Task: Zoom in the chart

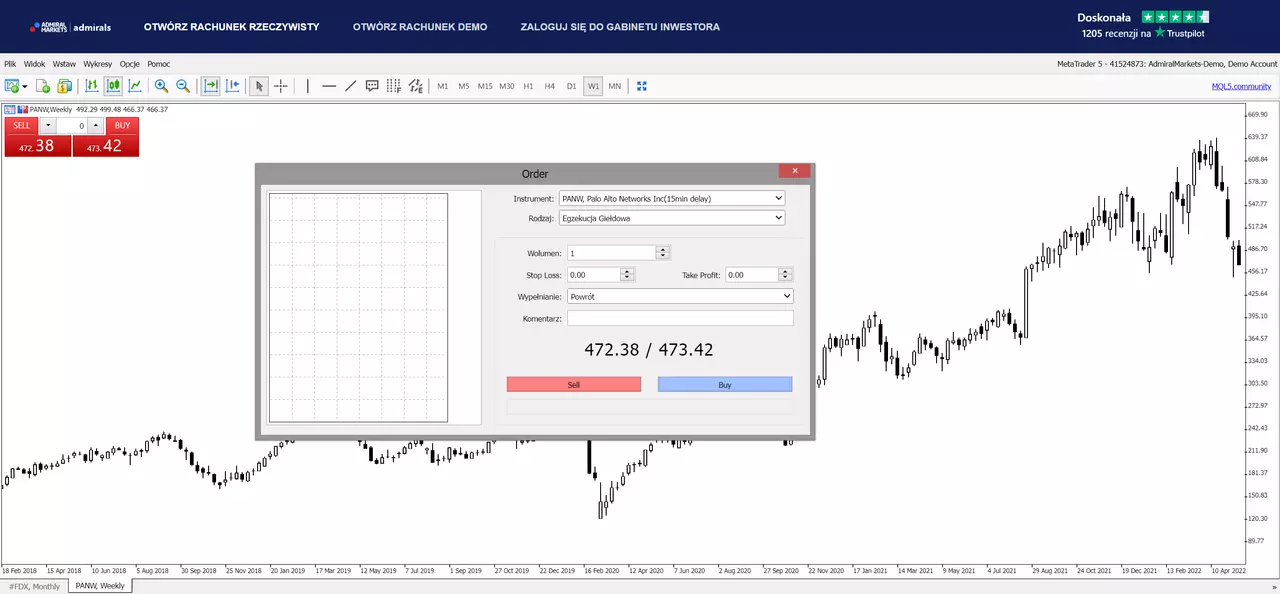Action: pyautogui.click(x=161, y=86)
